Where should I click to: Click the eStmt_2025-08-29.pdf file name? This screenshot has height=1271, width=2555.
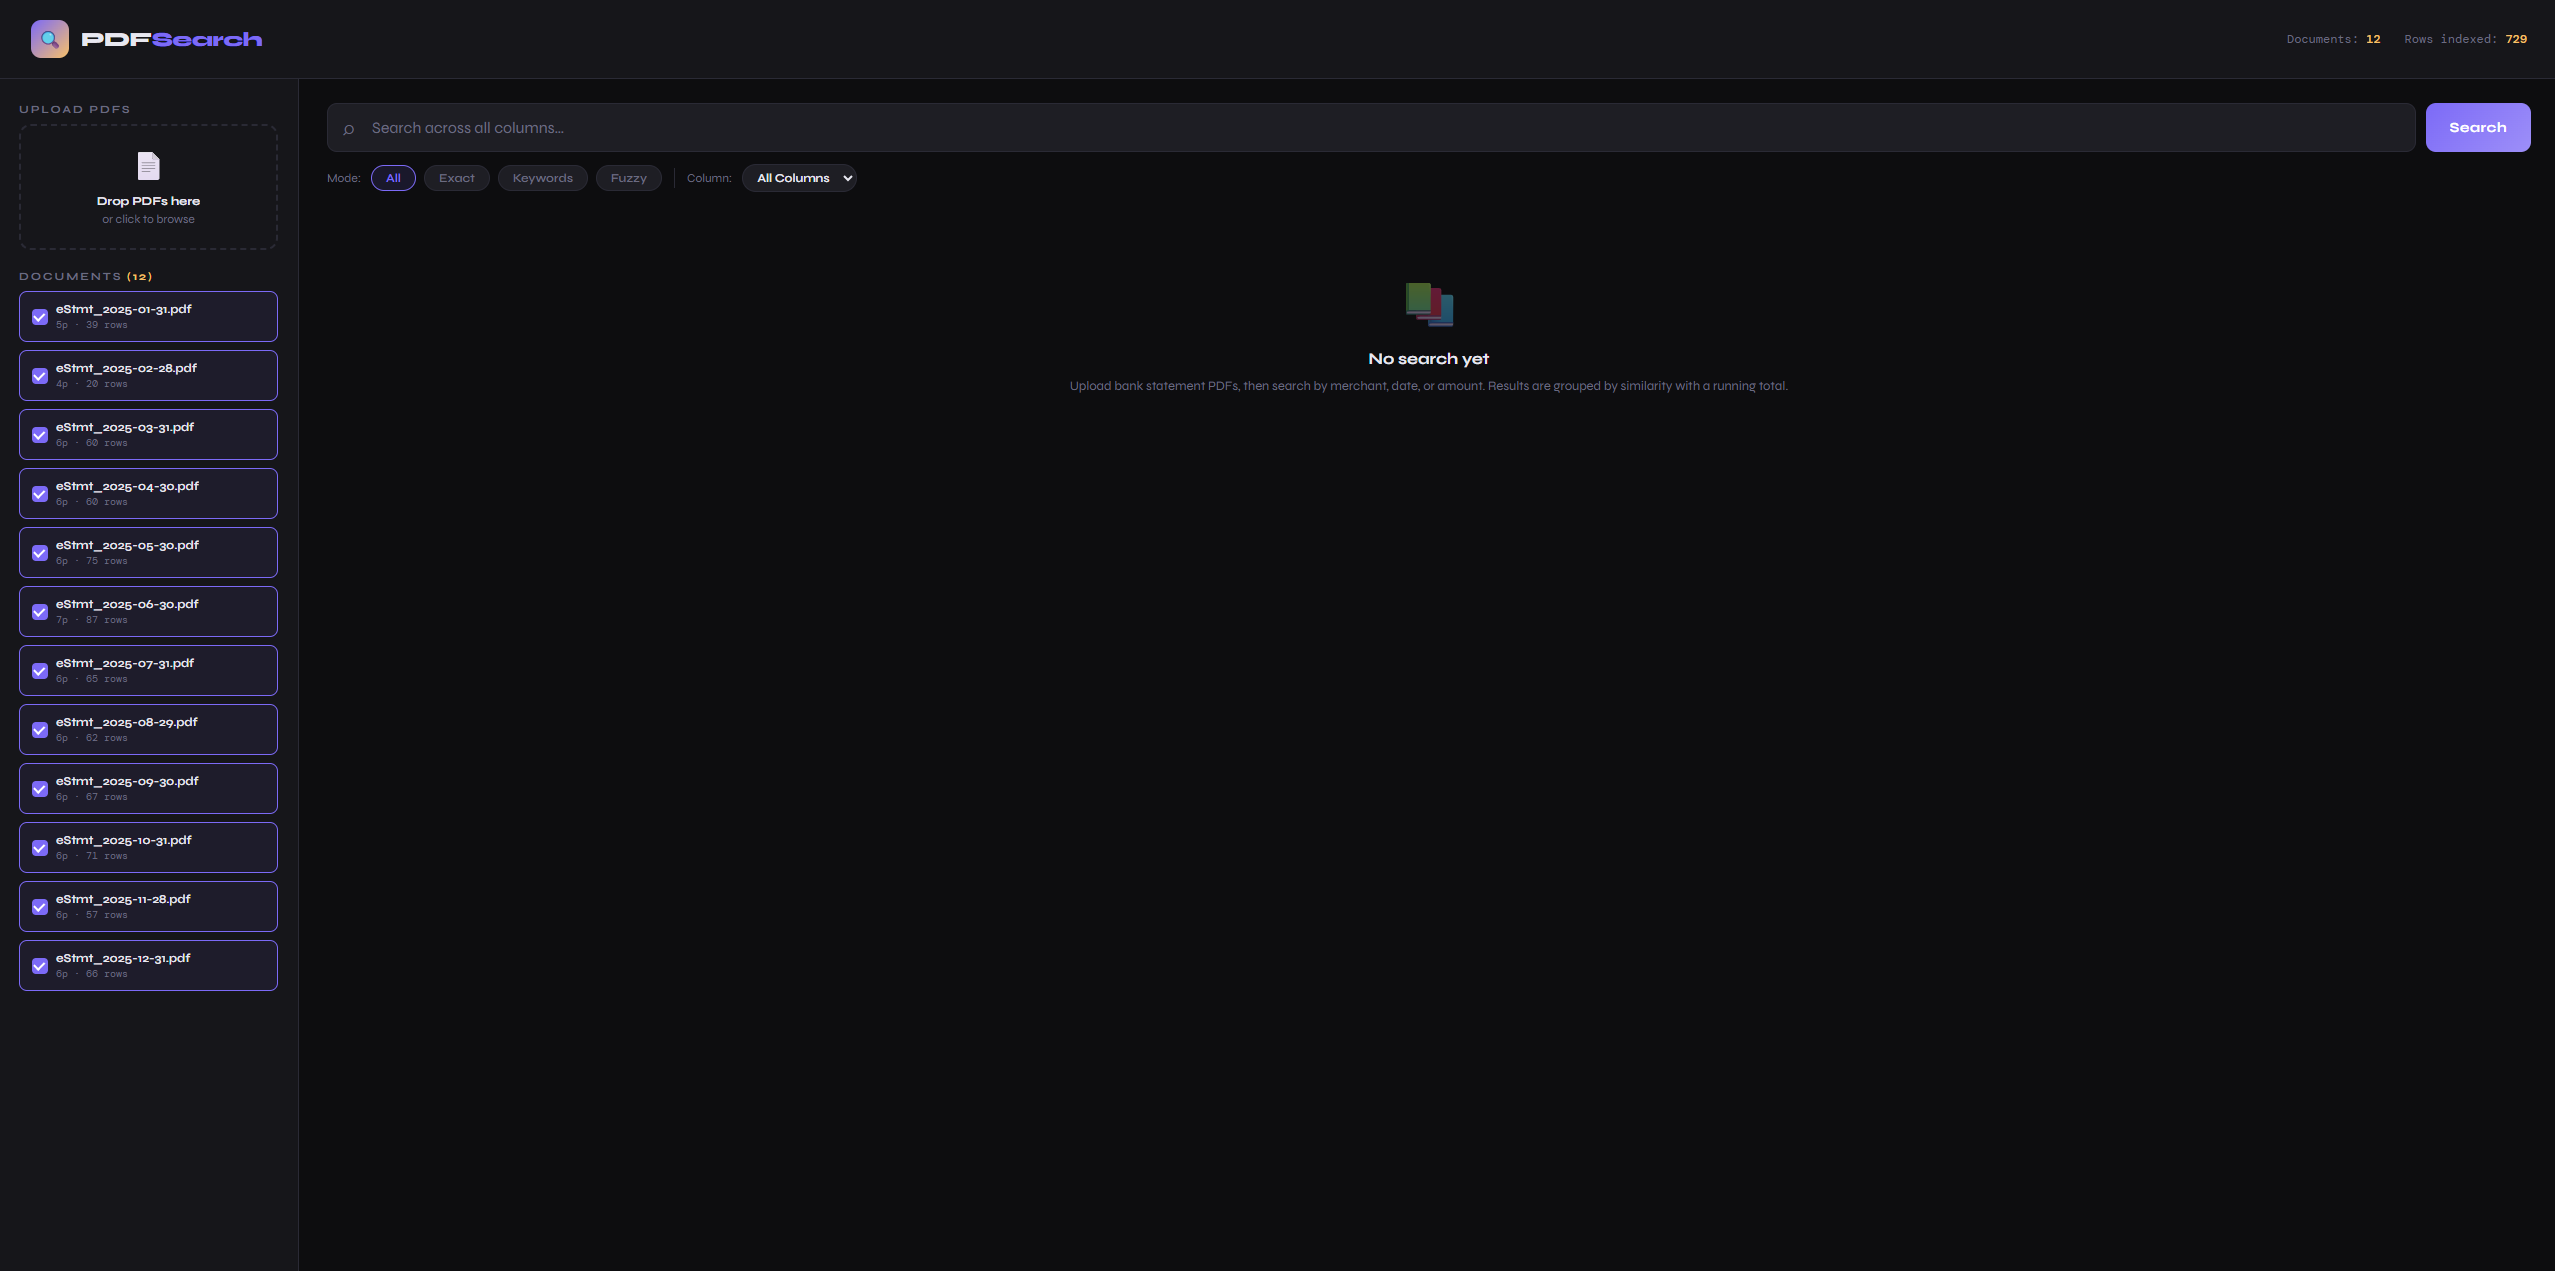coord(127,722)
